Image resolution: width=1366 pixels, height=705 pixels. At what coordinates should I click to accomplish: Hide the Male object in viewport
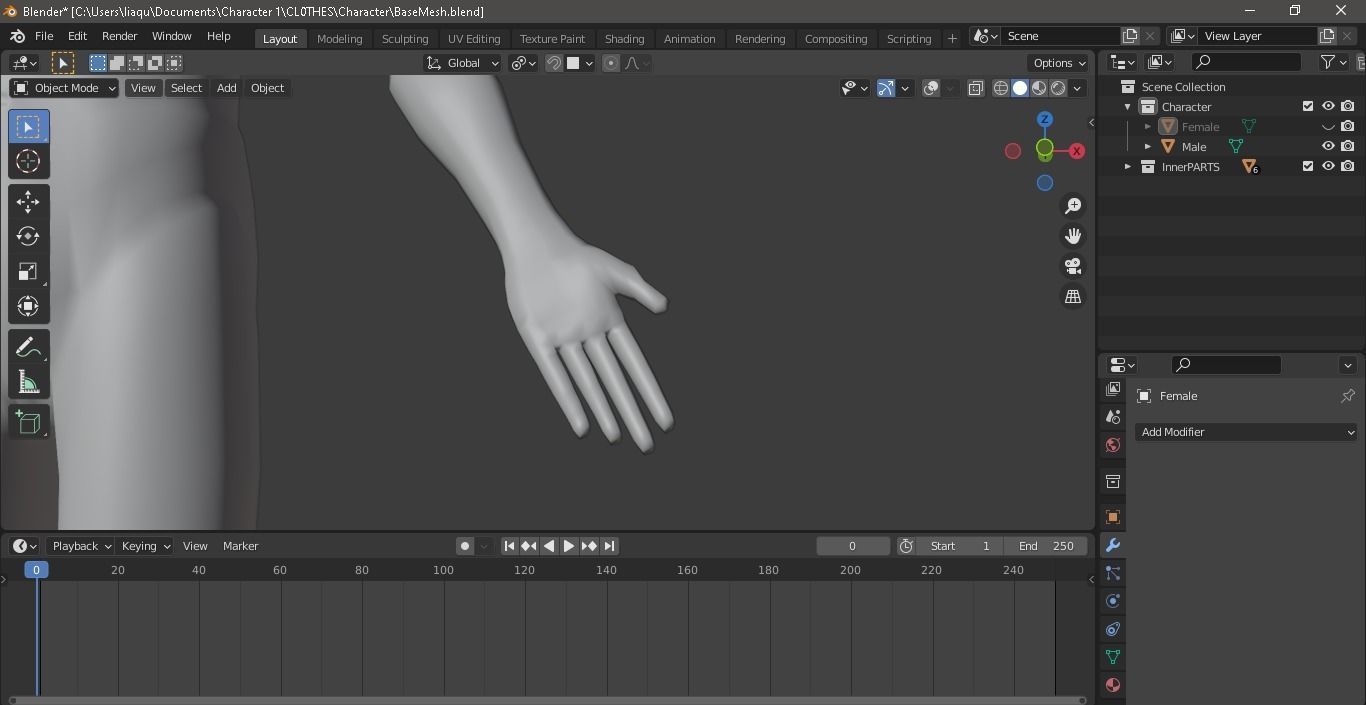(1328, 146)
